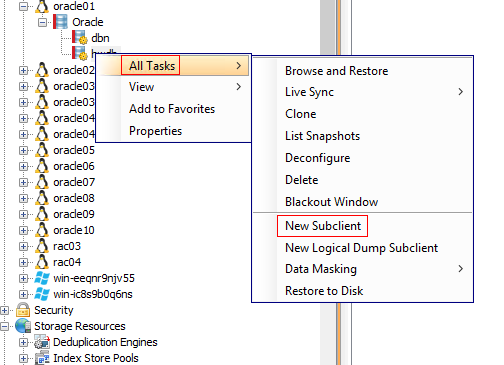The image size is (504, 365).
Task: Select the dbn instance icon
Action: pos(80,38)
